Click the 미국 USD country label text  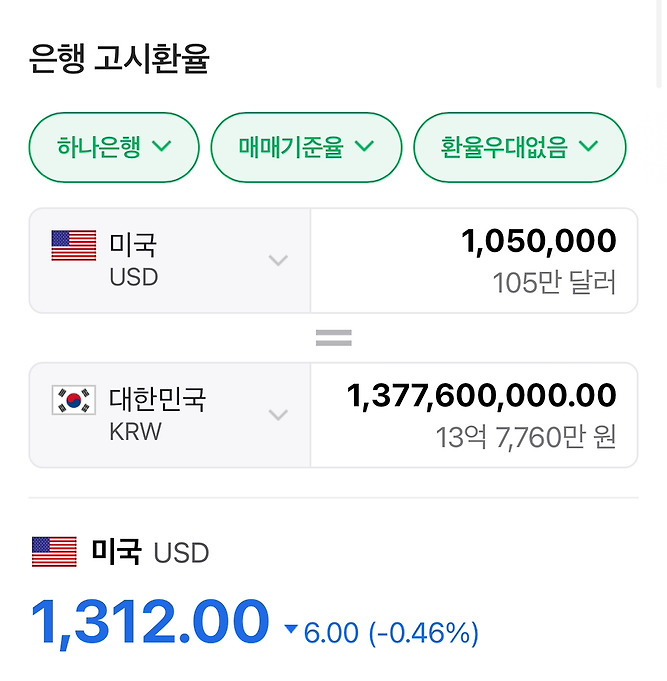pos(133,260)
